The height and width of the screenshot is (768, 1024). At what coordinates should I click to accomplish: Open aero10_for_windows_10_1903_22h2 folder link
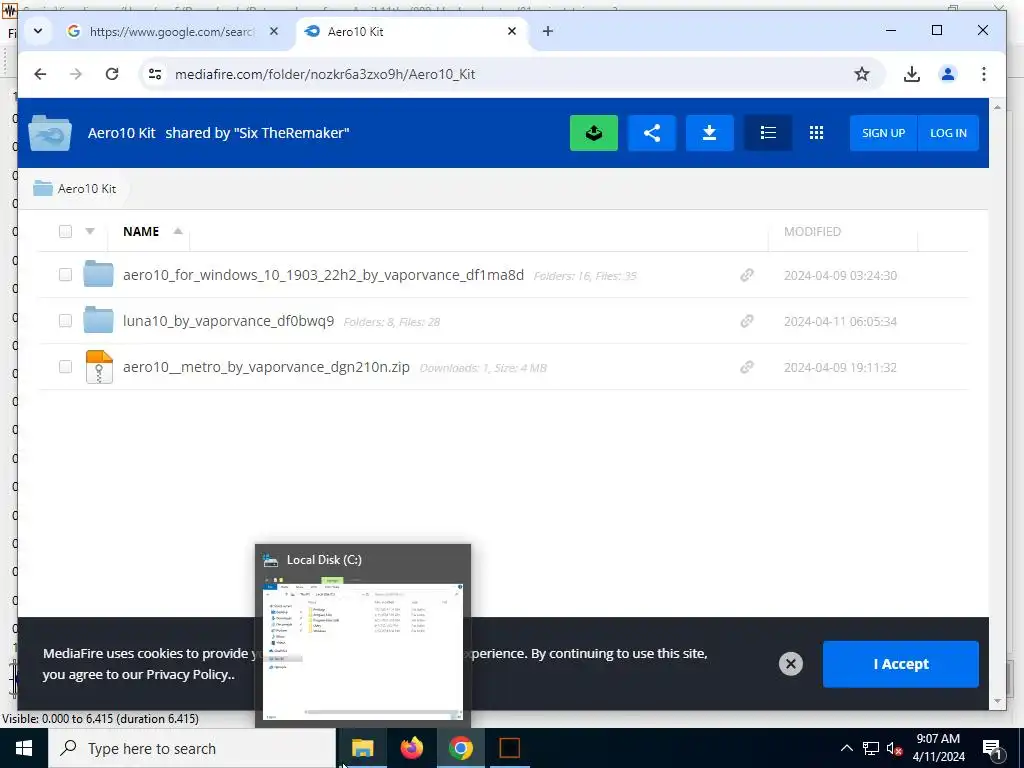tap(323, 275)
